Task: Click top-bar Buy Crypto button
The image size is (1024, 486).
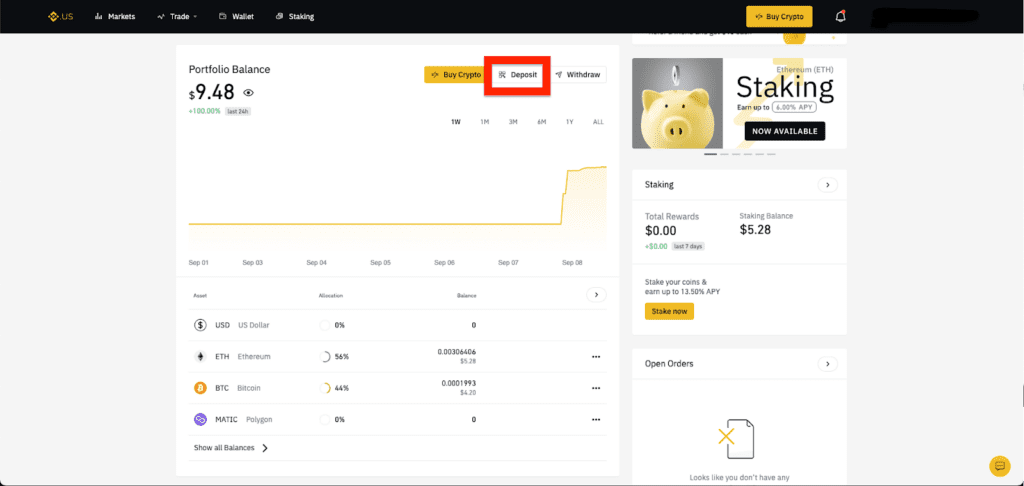Action: coord(779,16)
